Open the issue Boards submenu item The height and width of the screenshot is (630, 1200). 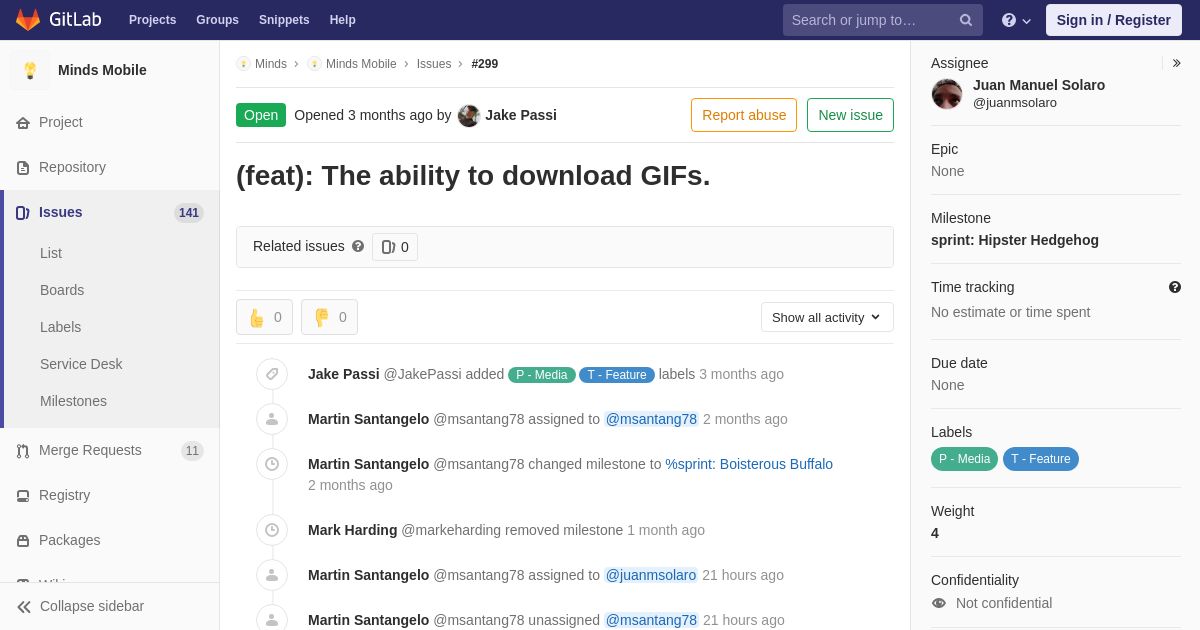click(62, 290)
